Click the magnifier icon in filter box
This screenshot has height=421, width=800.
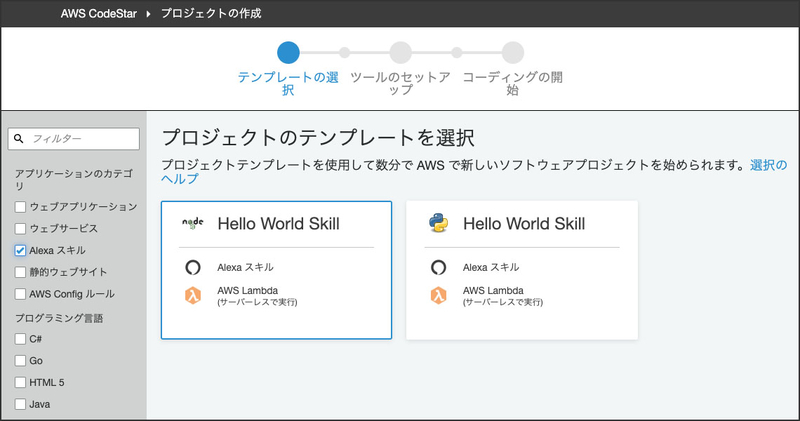click(19, 139)
